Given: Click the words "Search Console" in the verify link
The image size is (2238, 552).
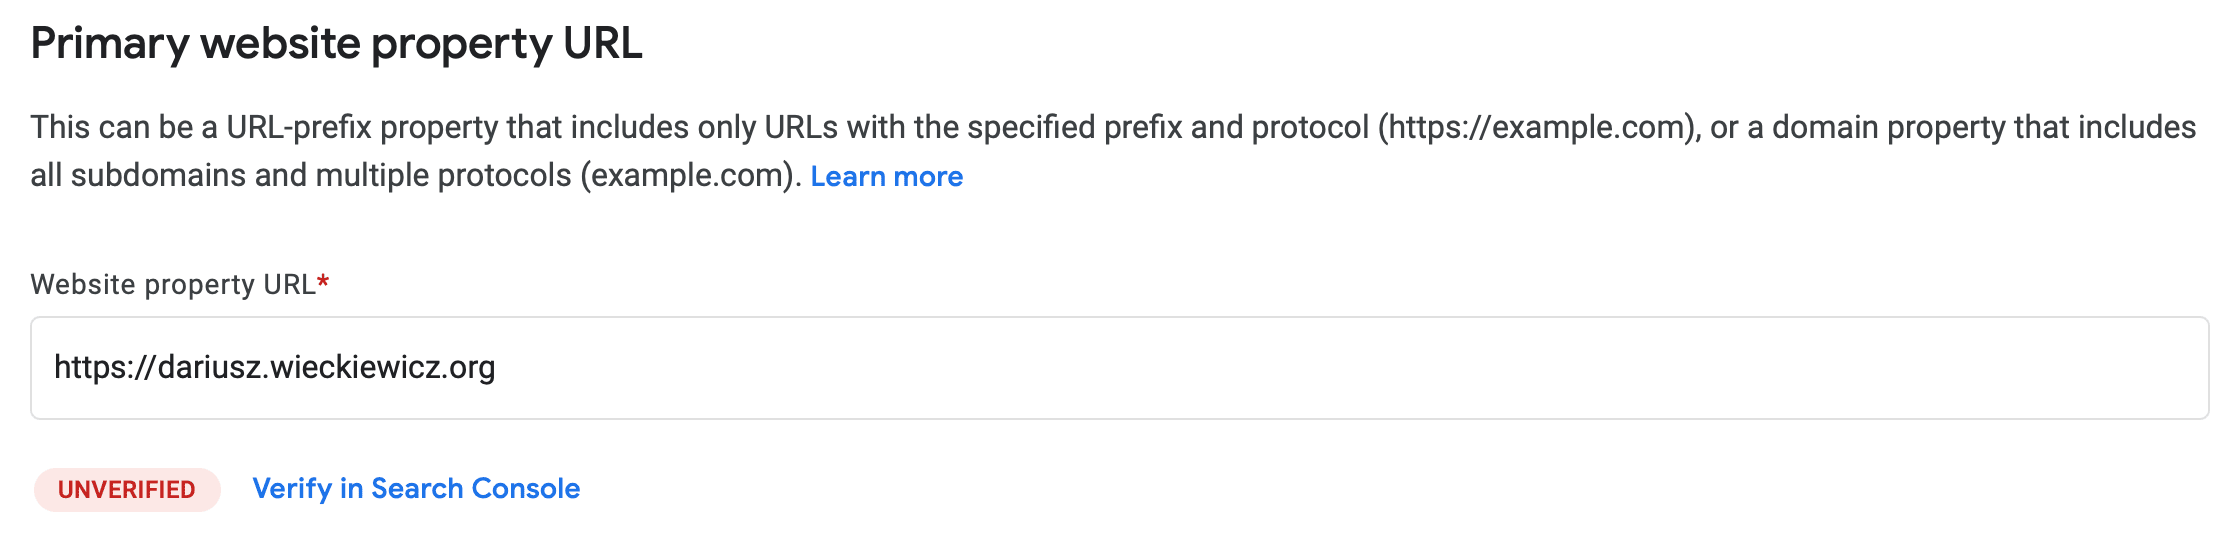Looking at the screenshot, I should (x=475, y=489).
